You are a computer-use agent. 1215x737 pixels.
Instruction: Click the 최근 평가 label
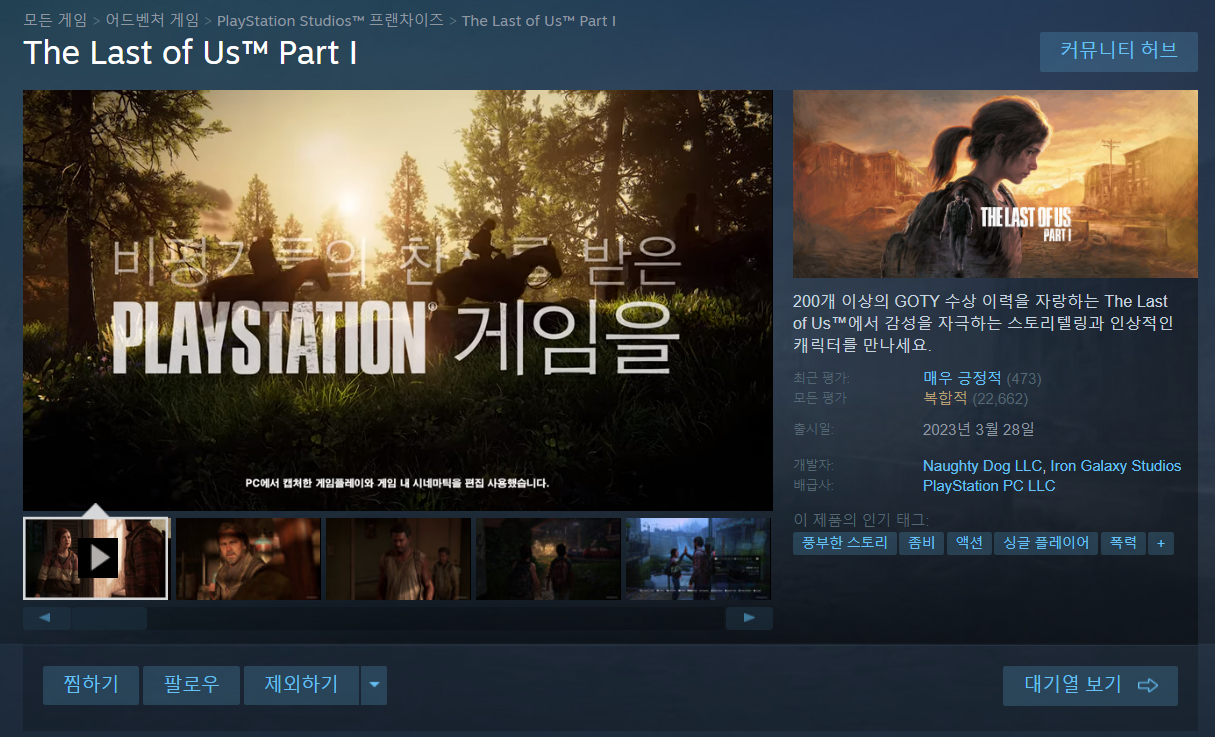820,378
